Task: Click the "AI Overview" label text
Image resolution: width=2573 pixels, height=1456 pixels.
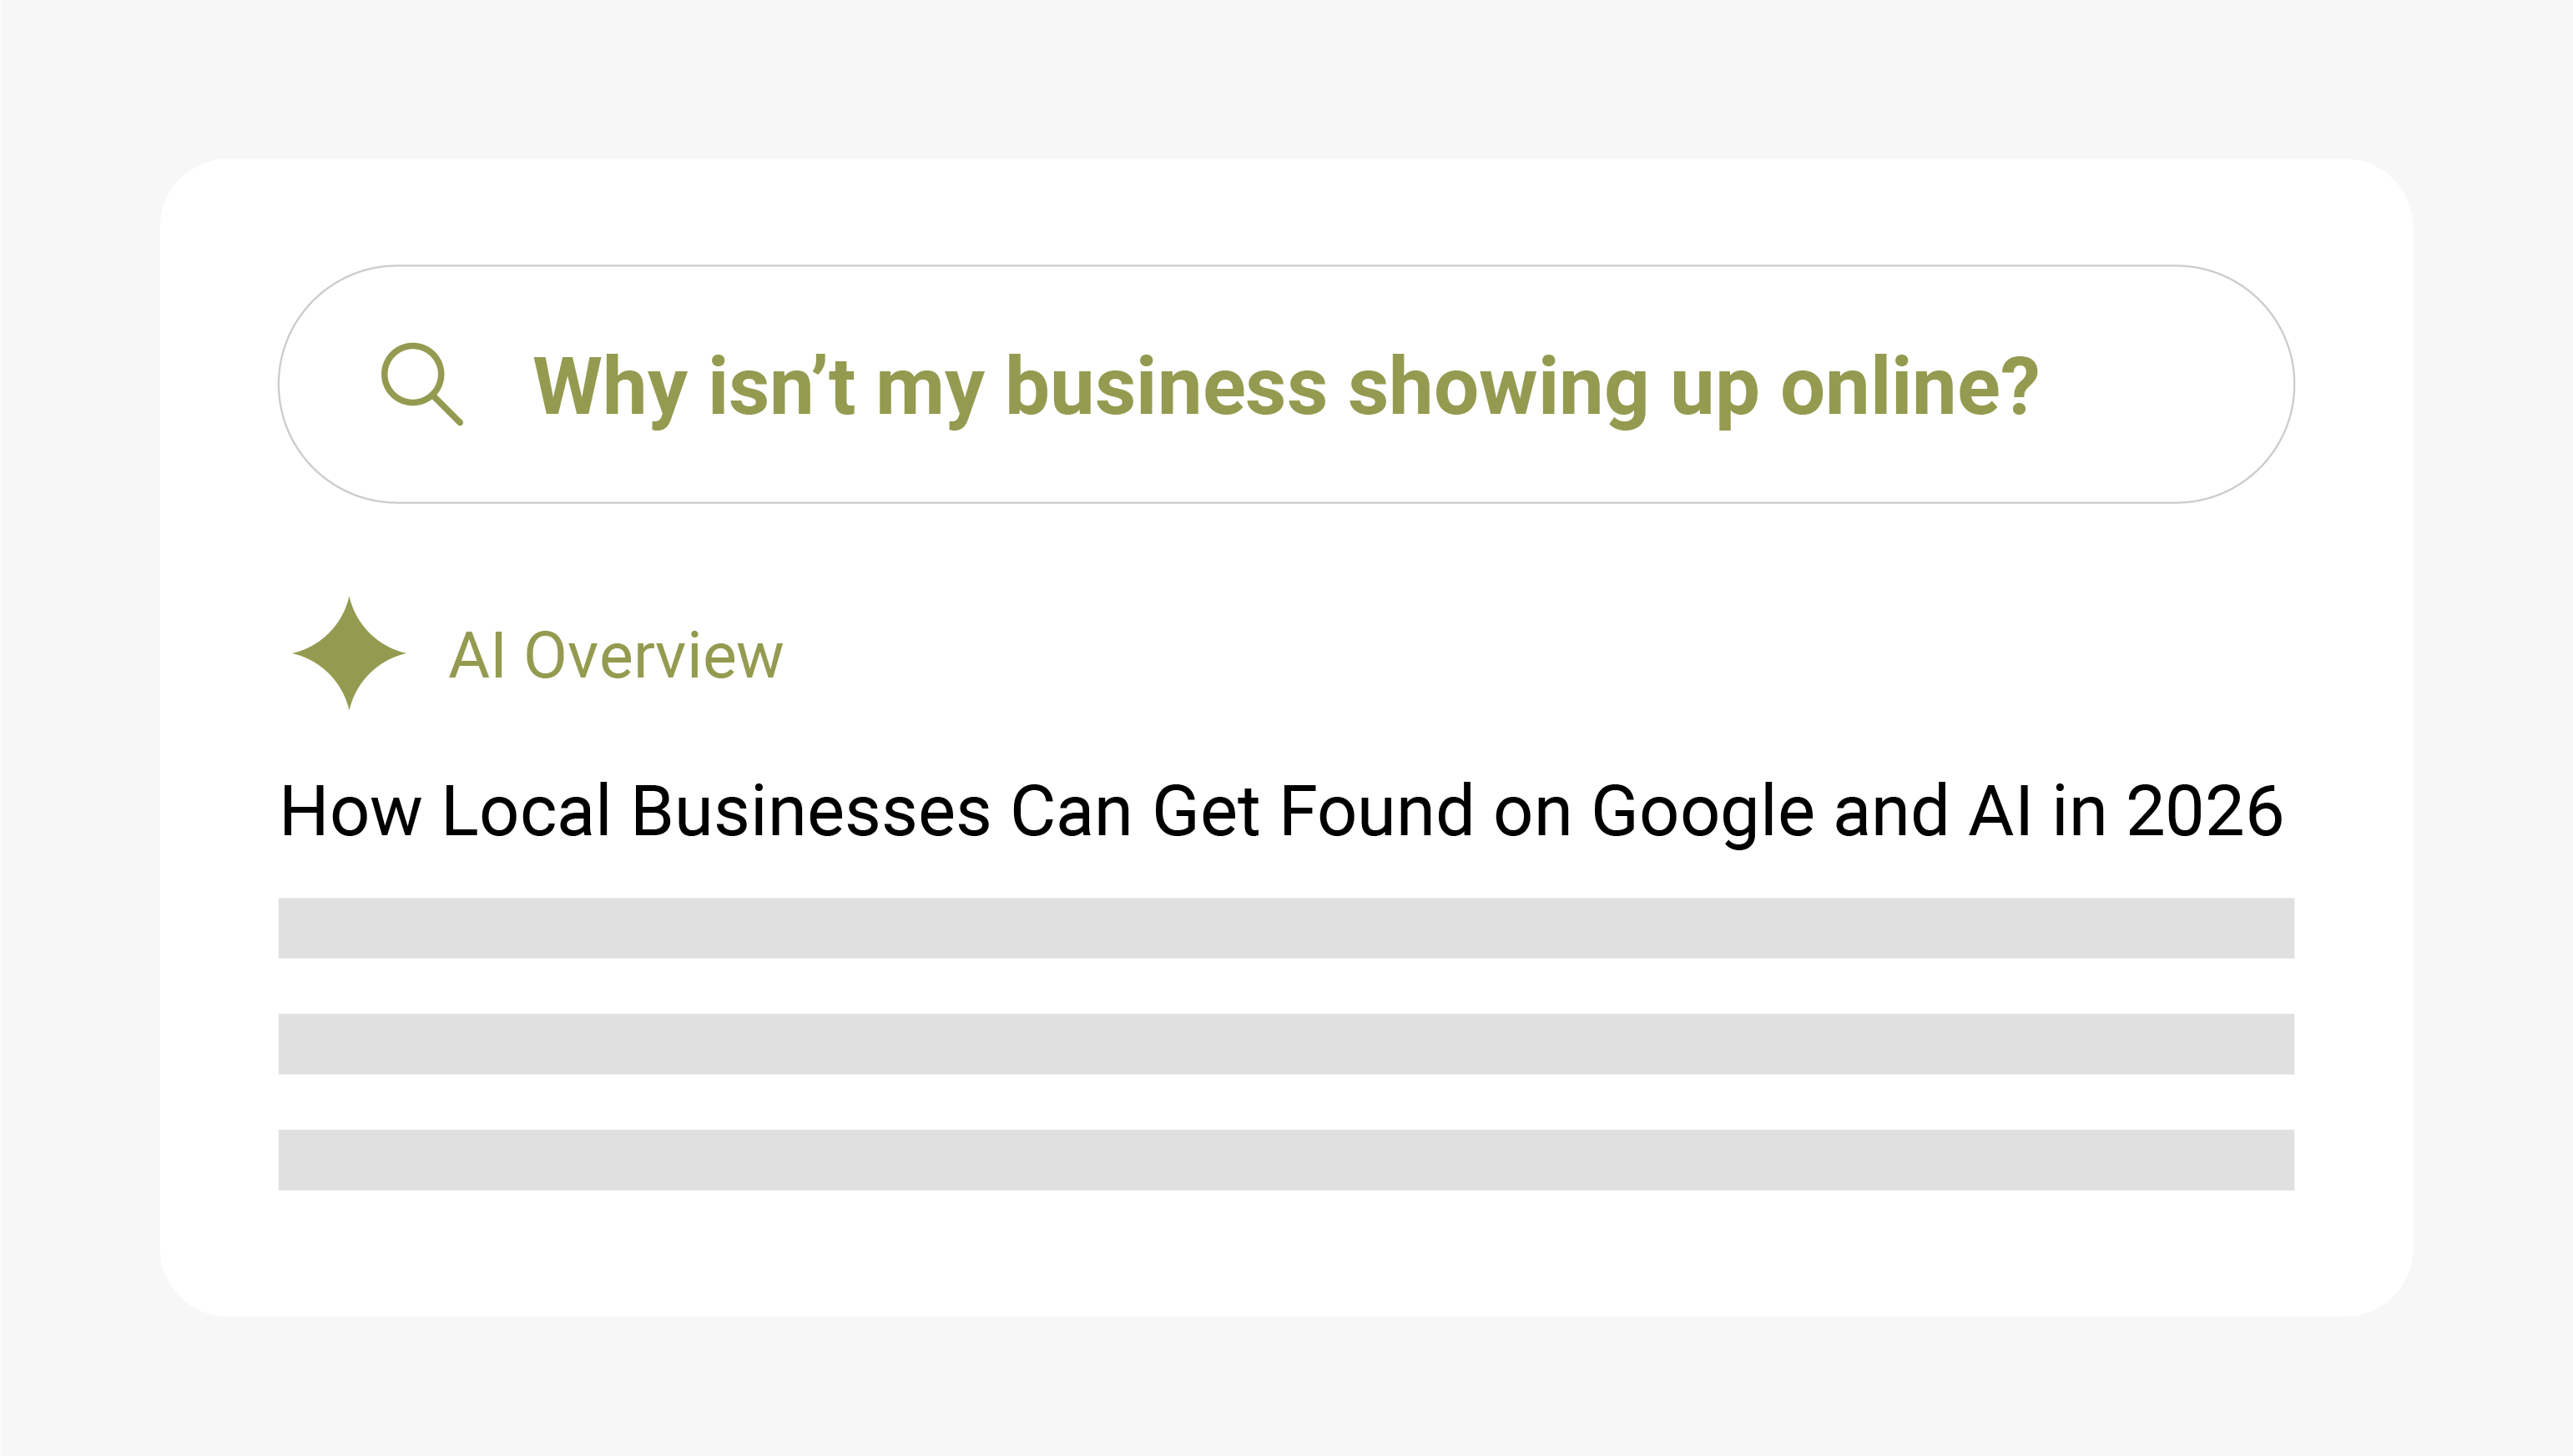Action: (615, 656)
